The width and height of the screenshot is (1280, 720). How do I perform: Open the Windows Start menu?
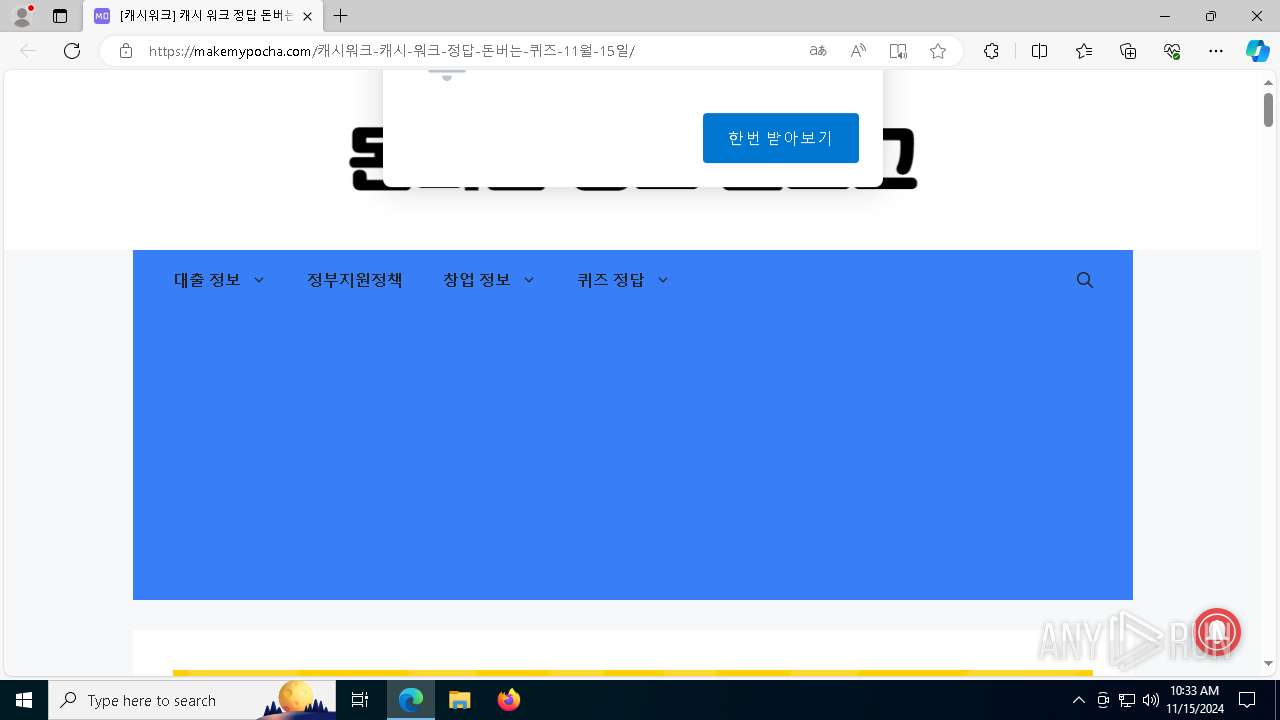coord(24,700)
